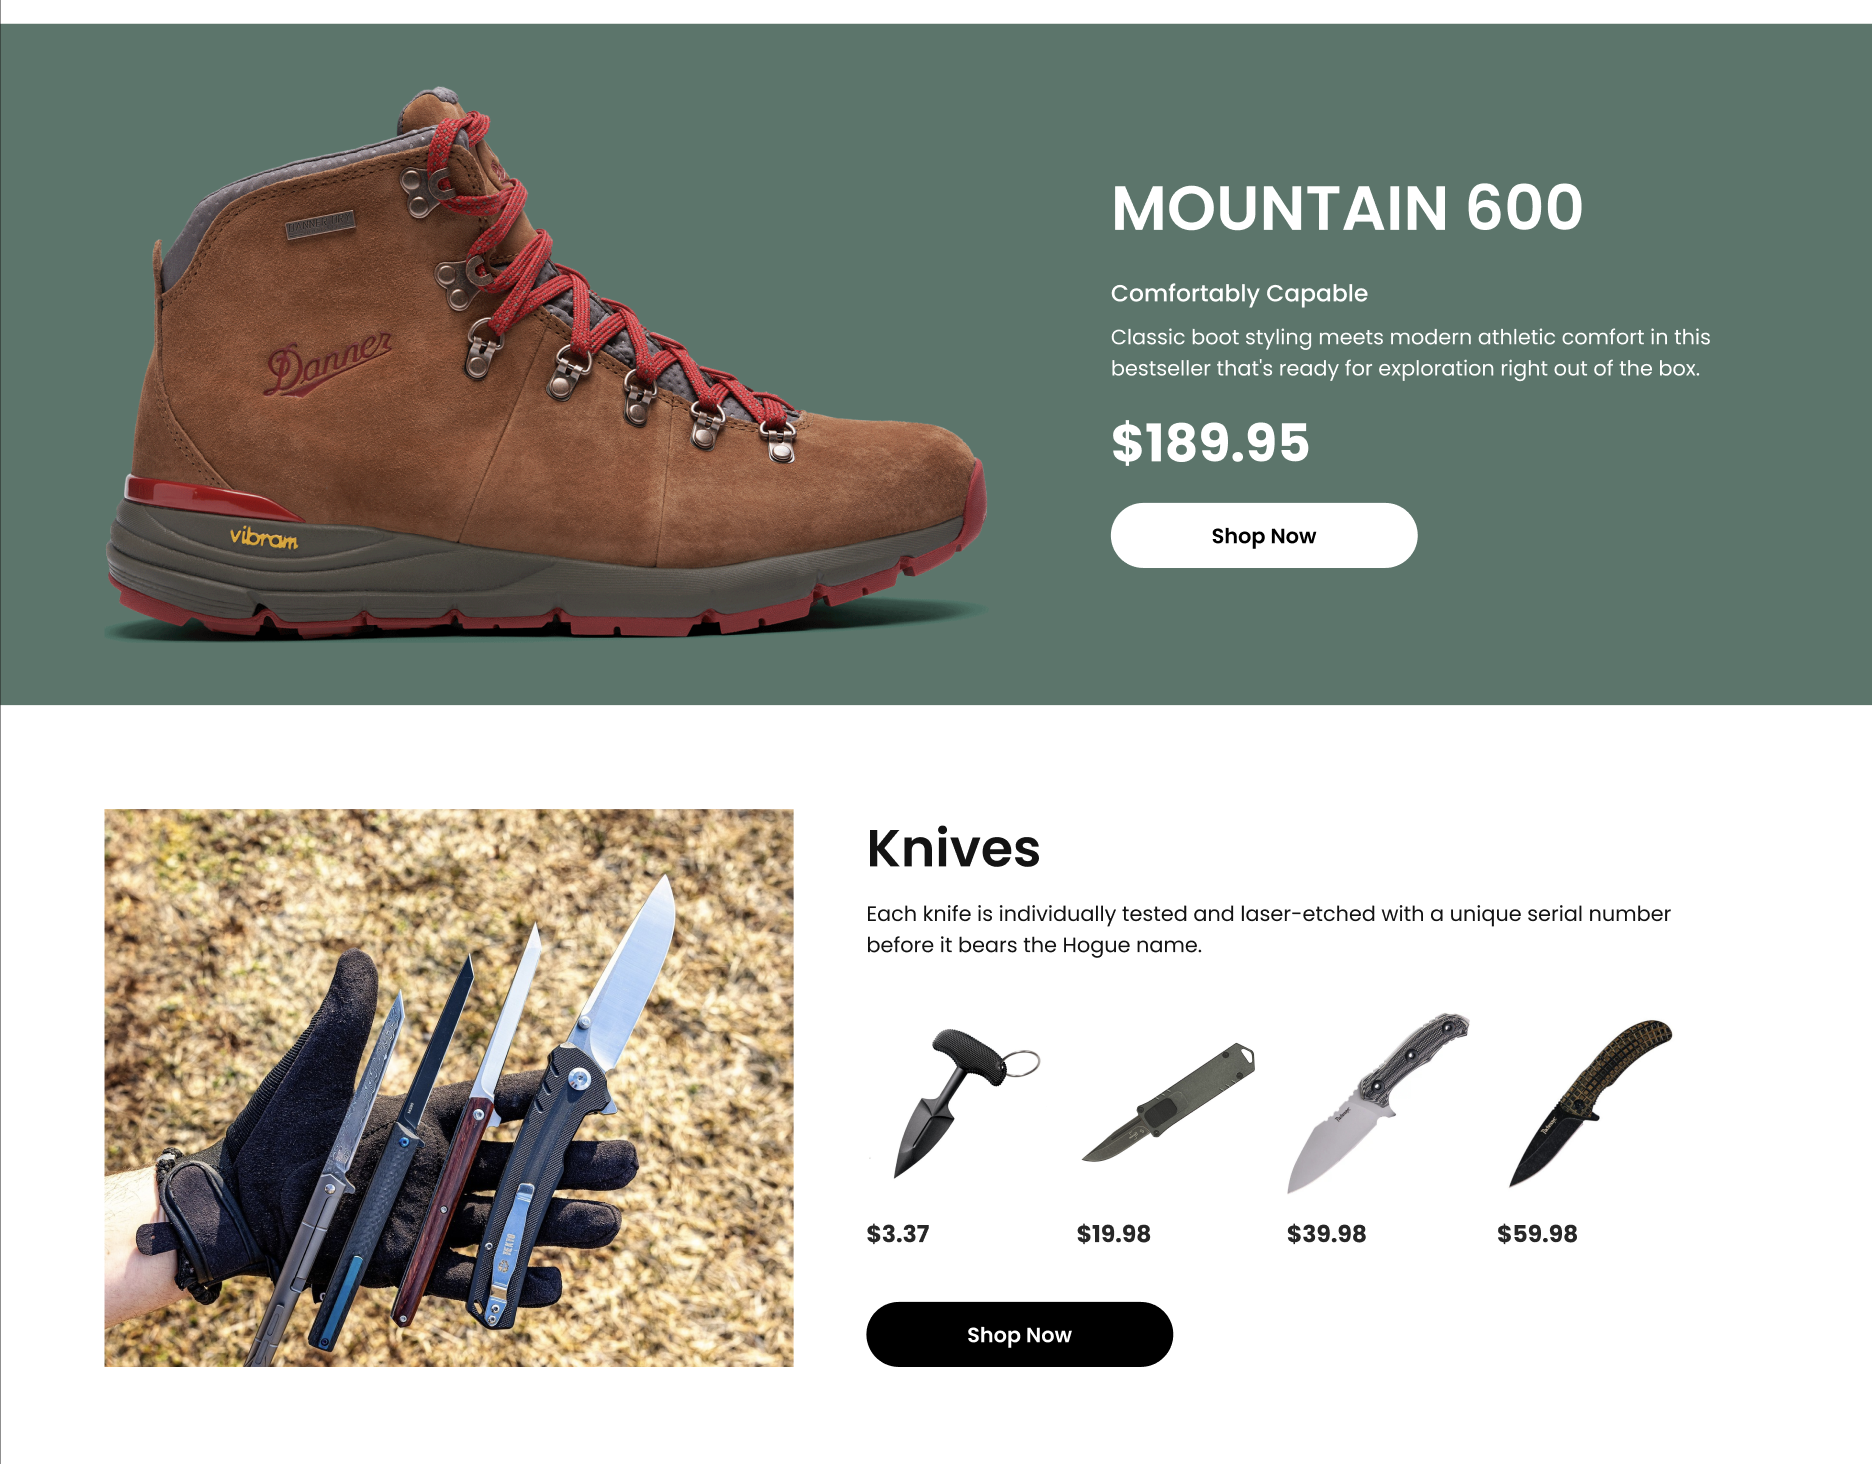Screen dimensions: 1872x1464
Task: Click the Comfortably Capable subtitle
Action: coord(1239,293)
